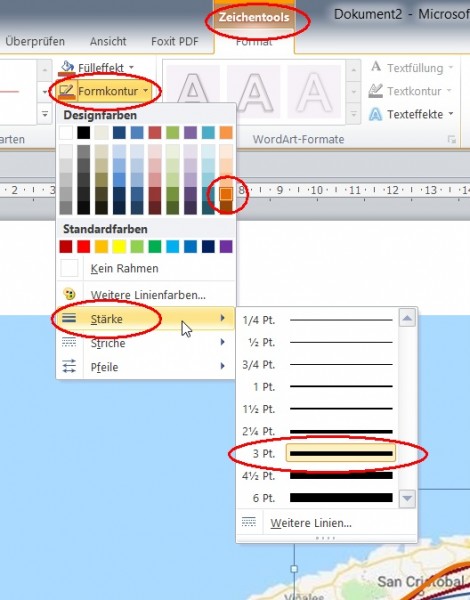Screen dimensions: 470x600
Task: Open the Textfüllung dropdown arrow
Action: [x=451, y=68]
